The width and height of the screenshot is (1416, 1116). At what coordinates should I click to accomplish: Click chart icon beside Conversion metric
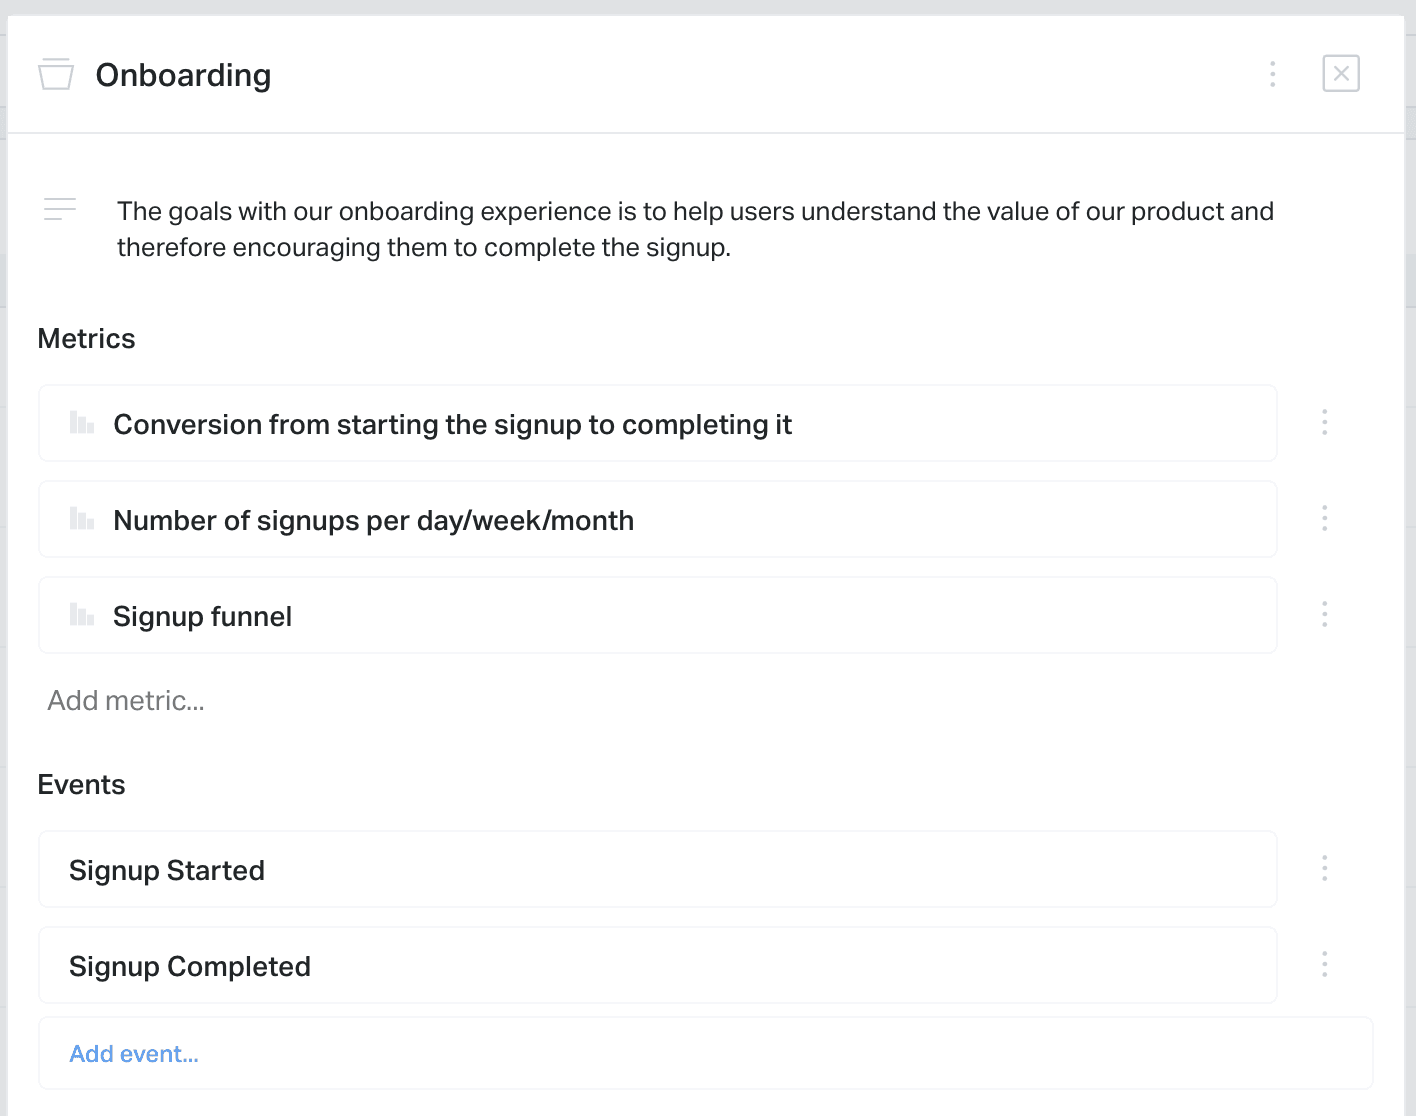pyautogui.click(x=82, y=423)
